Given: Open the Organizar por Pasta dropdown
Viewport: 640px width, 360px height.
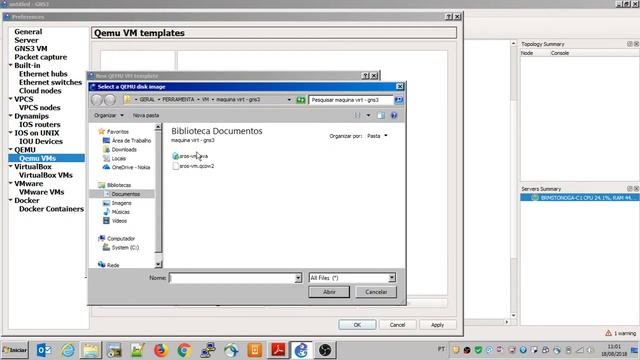Looking at the screenshot, I should pos(377,136).
